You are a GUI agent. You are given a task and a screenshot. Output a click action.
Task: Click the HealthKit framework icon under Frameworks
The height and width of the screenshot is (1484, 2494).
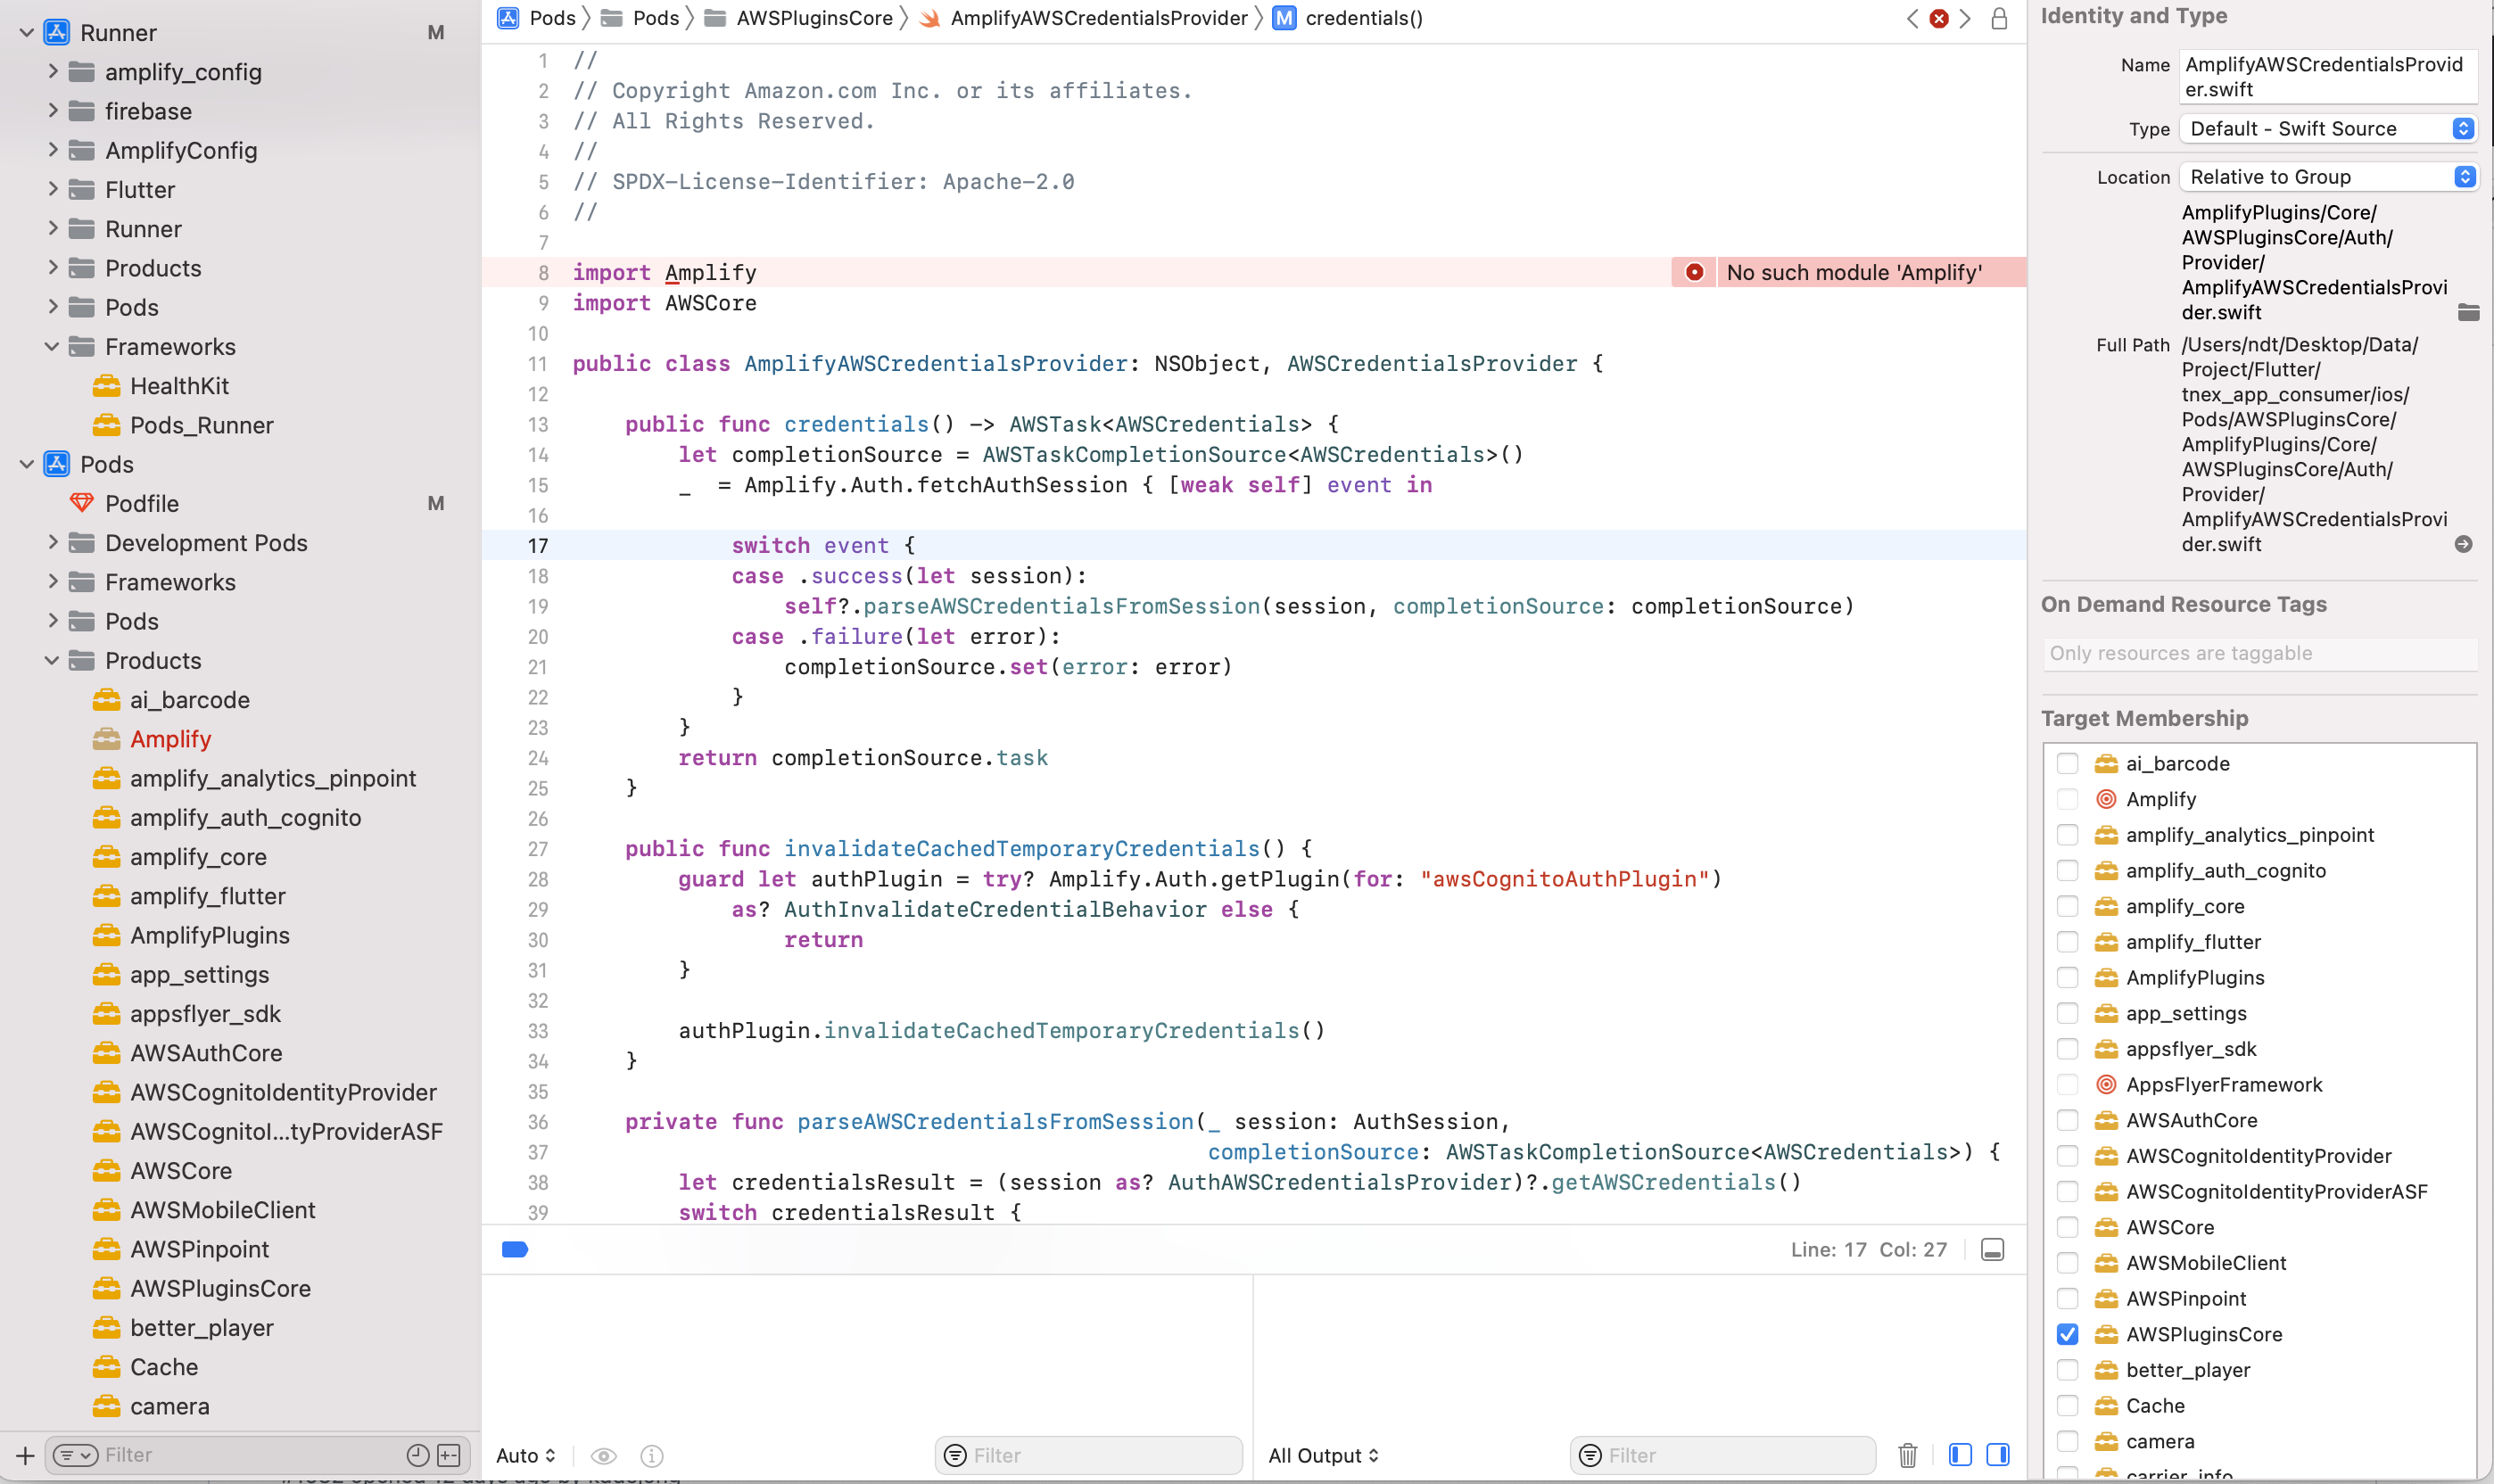point(106,385)
